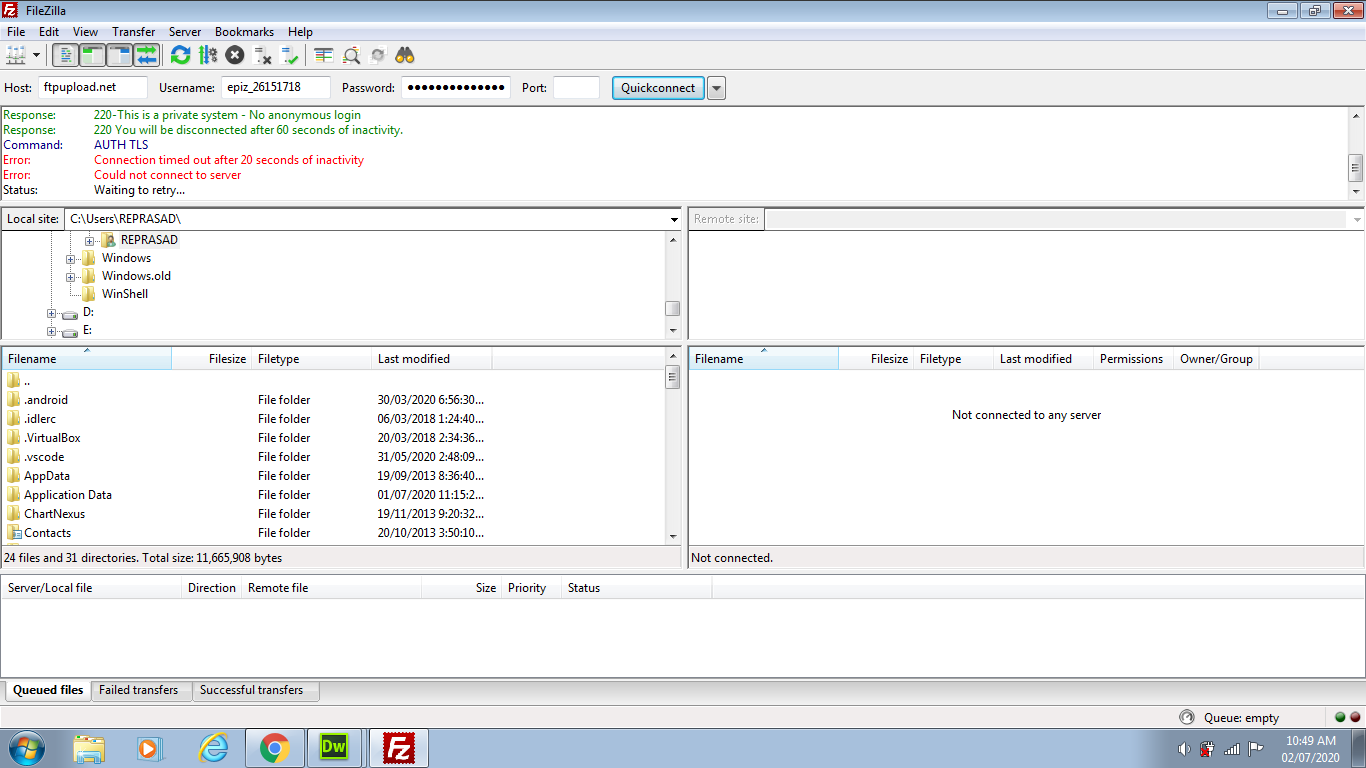Sort local files by Filesize column

[211, 359]
